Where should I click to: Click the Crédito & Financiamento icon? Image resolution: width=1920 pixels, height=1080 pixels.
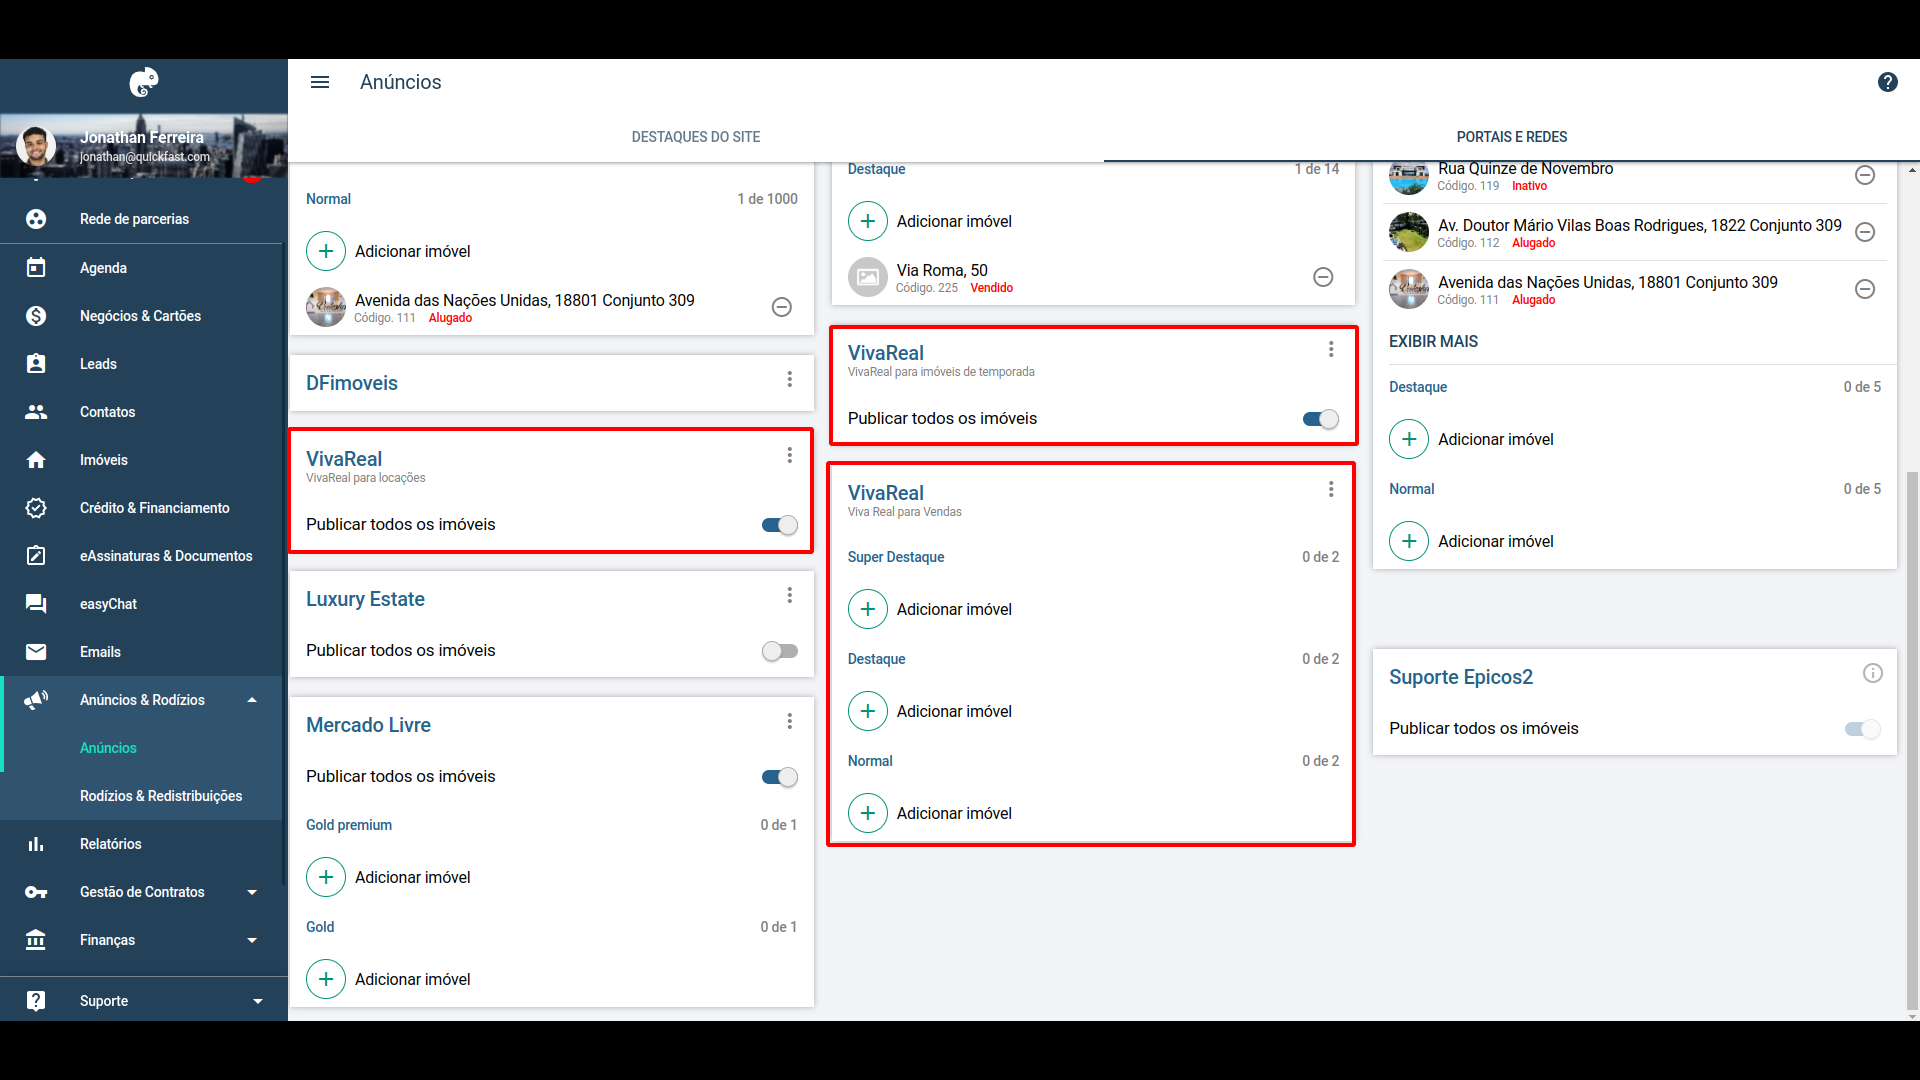tap(36, 508)
